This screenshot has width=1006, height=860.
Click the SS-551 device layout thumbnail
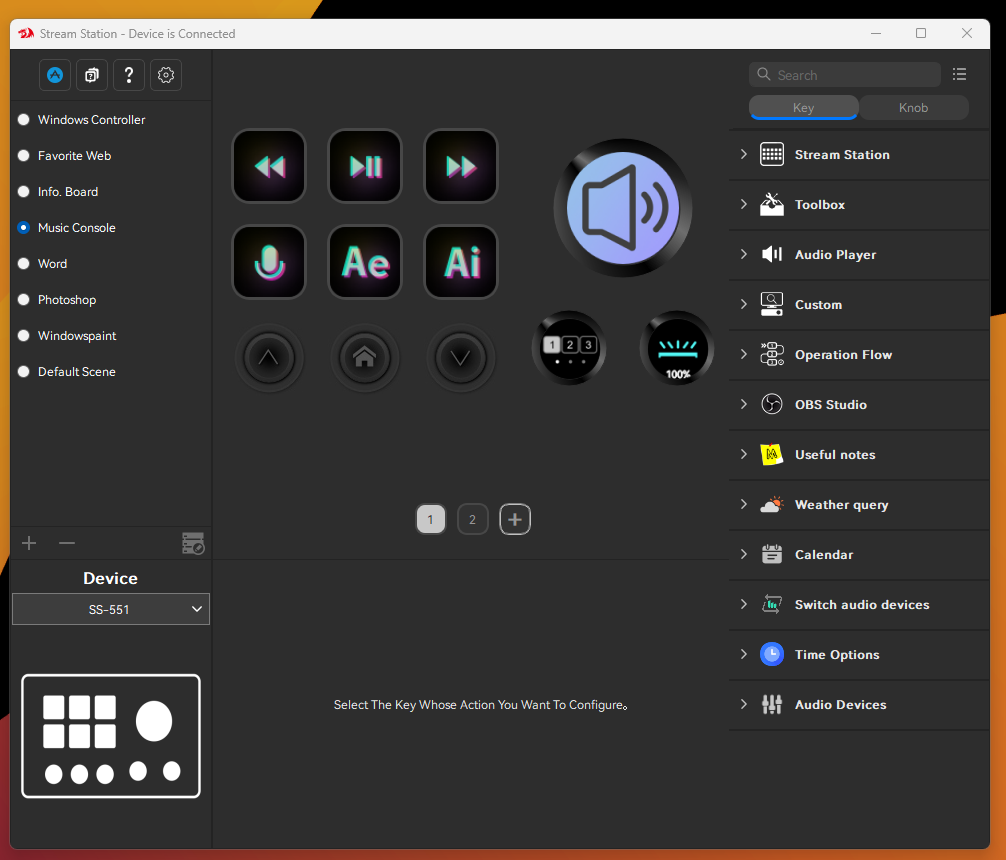click(111, 736)
